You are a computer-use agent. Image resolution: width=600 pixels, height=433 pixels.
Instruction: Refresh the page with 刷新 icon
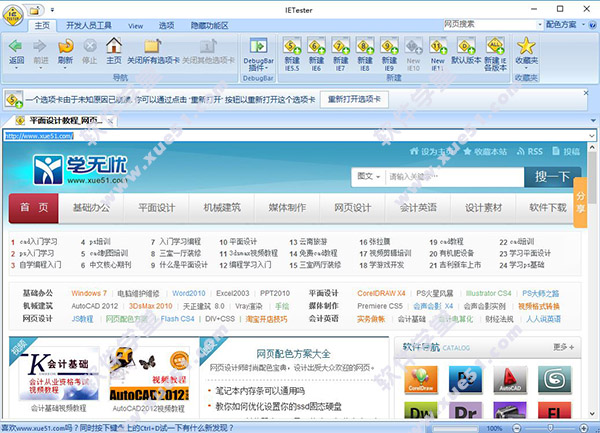(65, 46)
